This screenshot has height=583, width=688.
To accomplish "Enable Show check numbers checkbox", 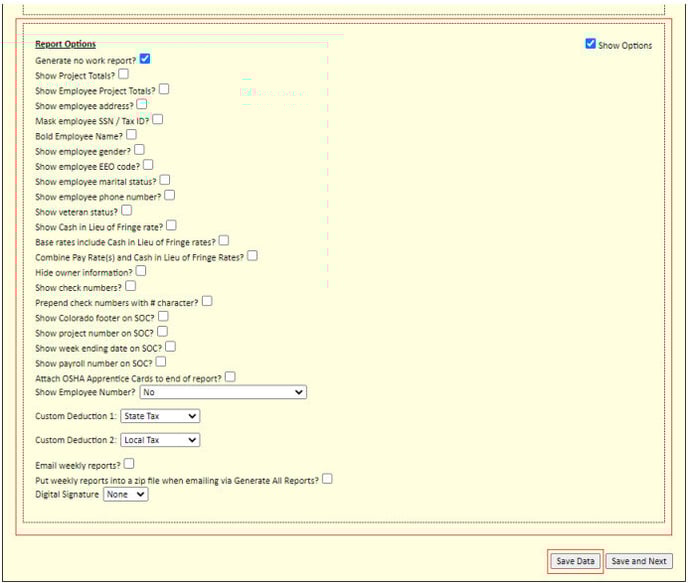I will (131, 286).
